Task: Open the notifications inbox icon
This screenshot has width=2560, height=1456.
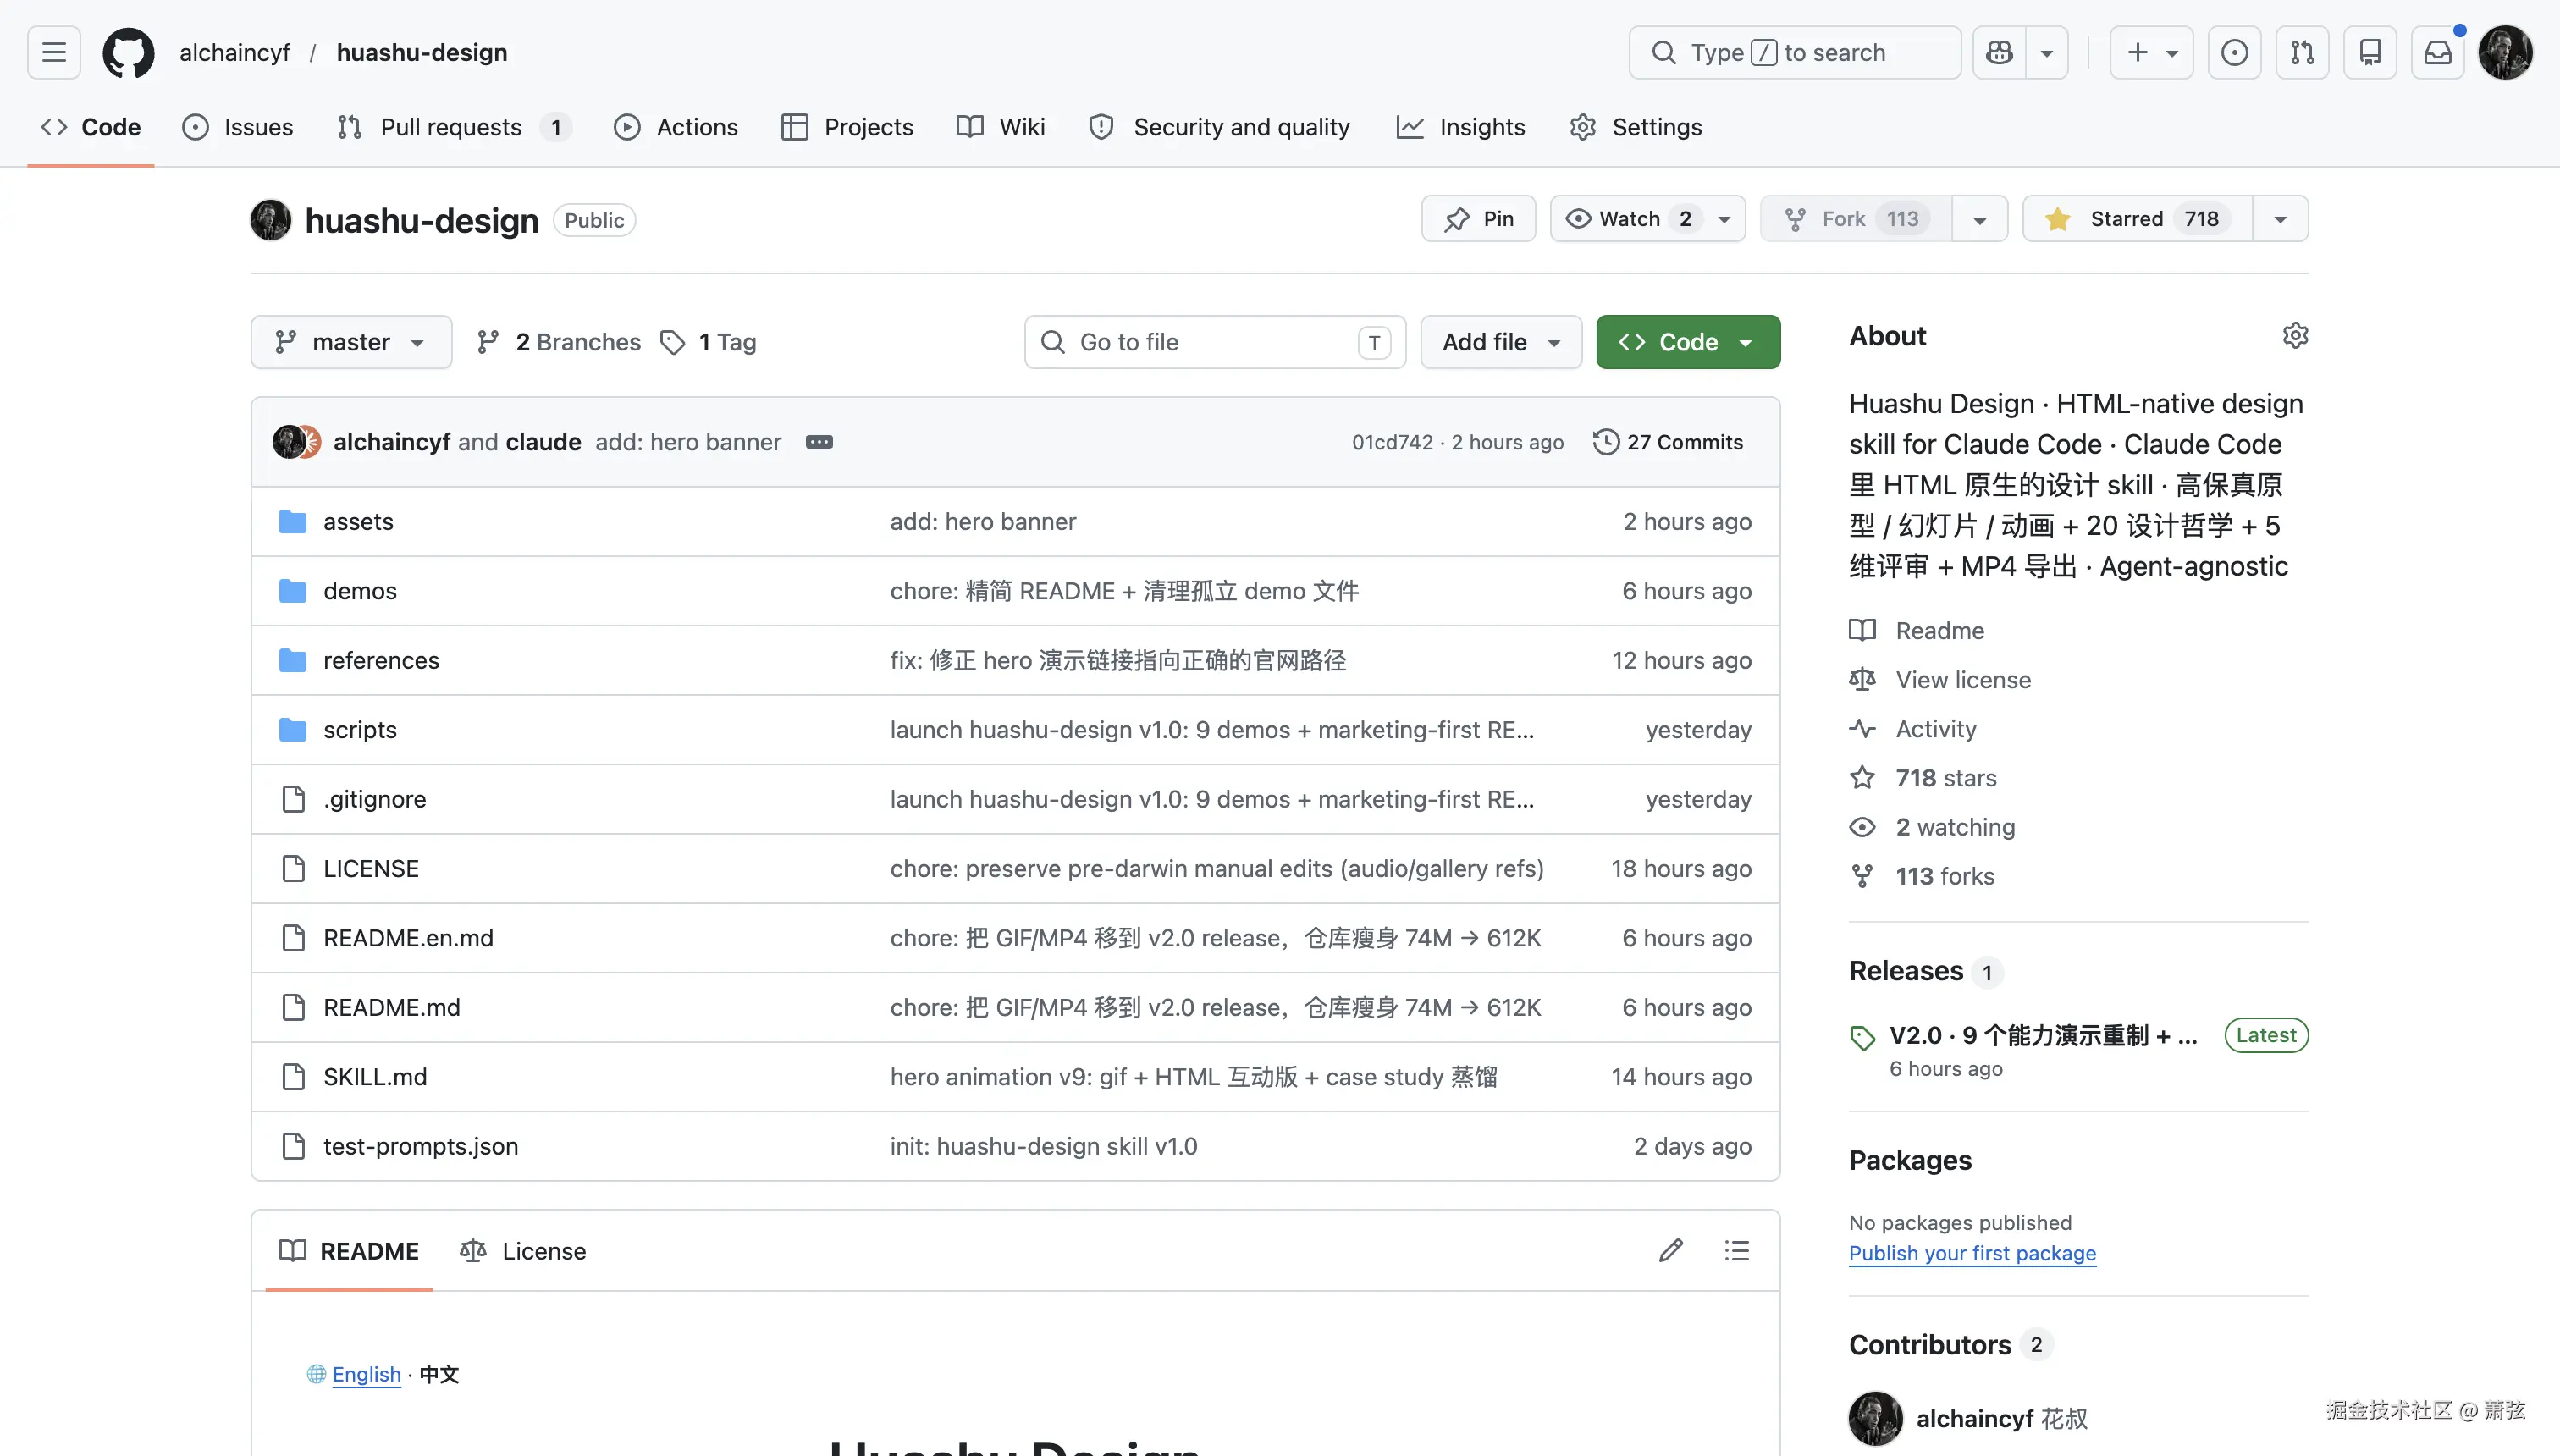Action: (2437, 52)
